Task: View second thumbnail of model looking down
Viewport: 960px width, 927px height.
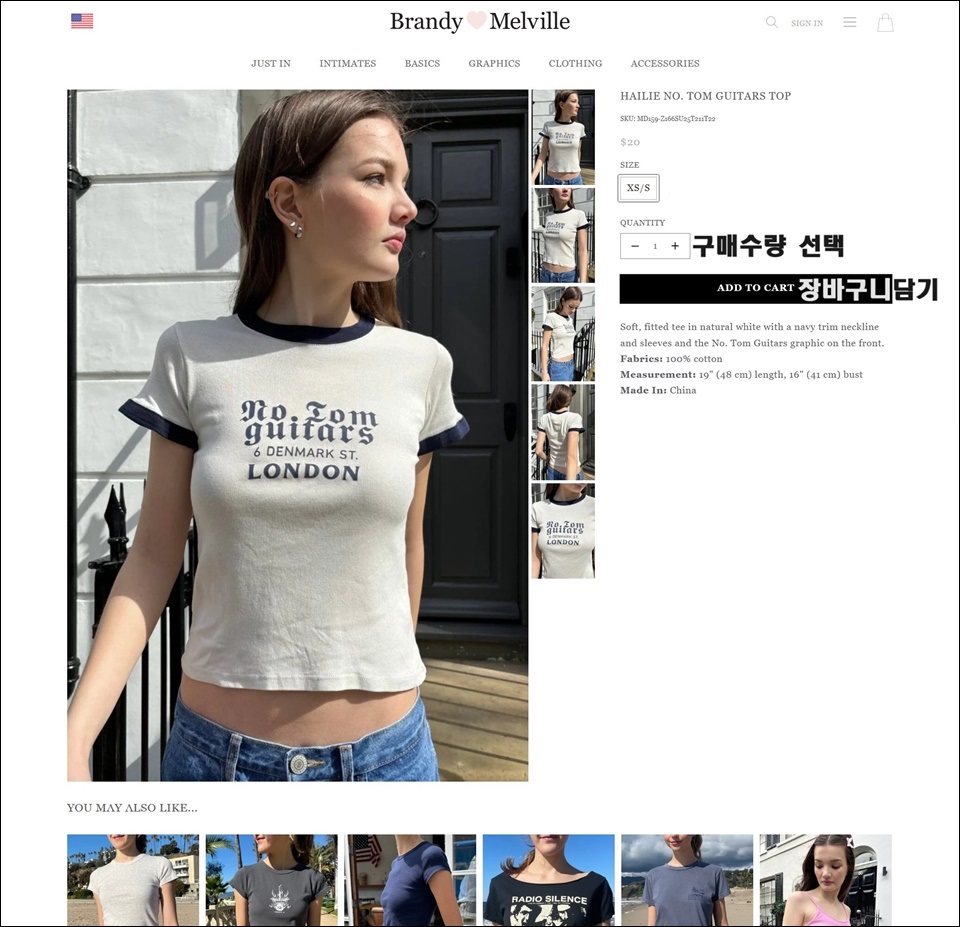Action: point(563,235)
